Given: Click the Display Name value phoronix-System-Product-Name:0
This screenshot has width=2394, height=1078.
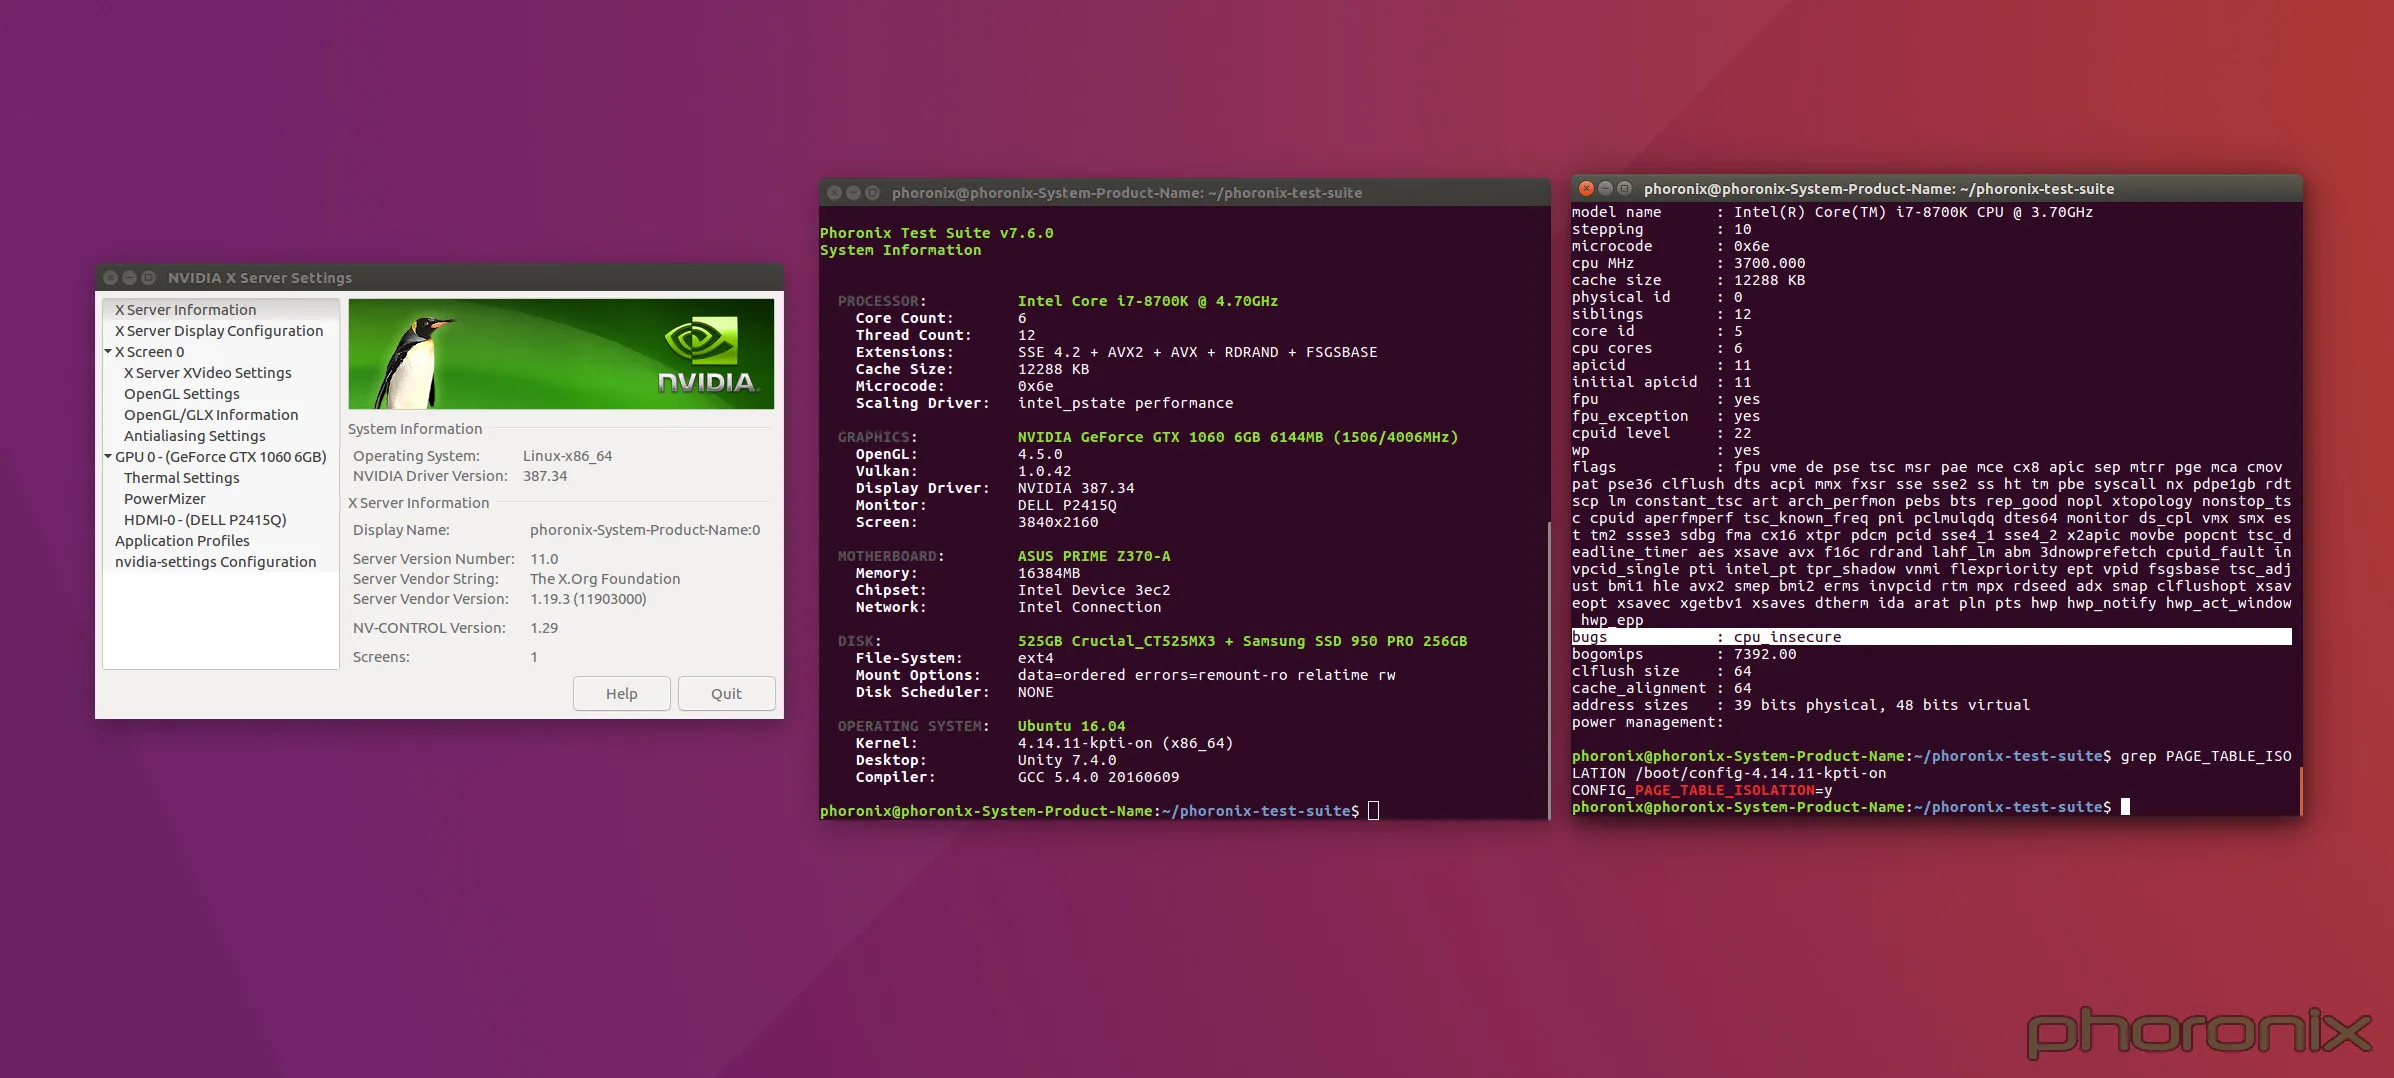Looking at the screenshot, I should [x=645, y=530].
